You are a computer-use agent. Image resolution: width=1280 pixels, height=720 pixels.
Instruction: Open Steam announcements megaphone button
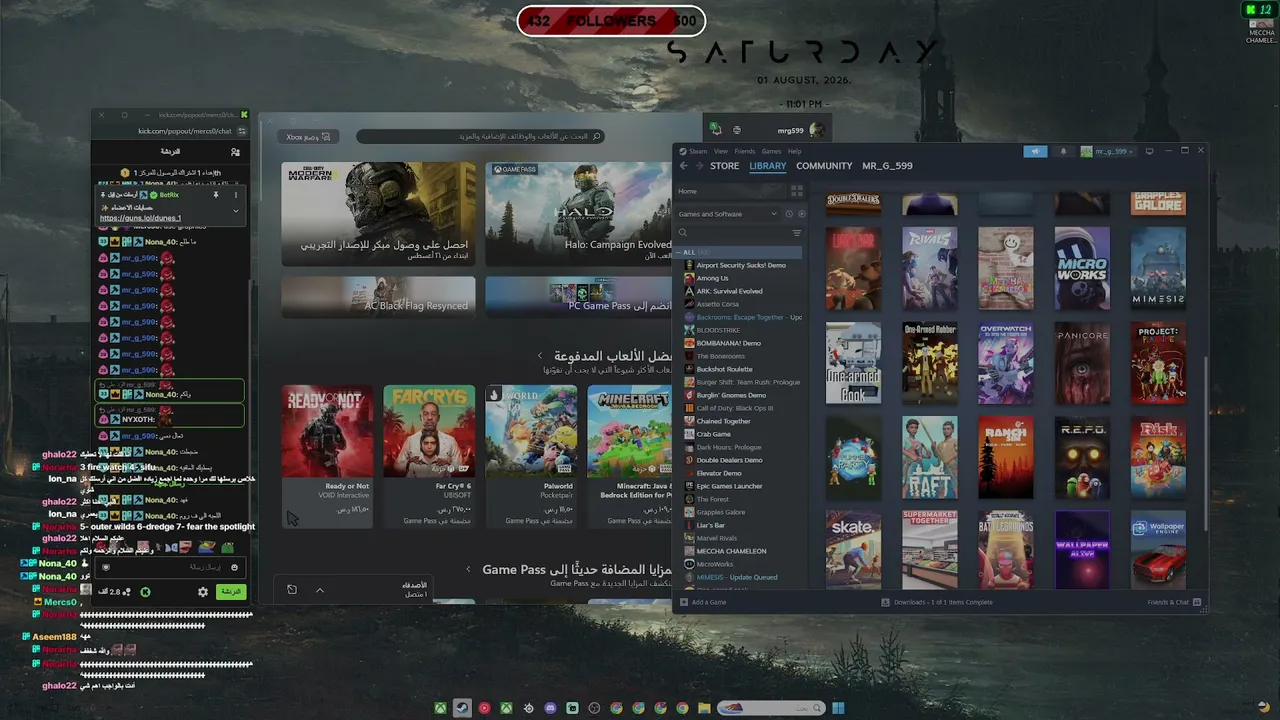(x=1035, y=151)
